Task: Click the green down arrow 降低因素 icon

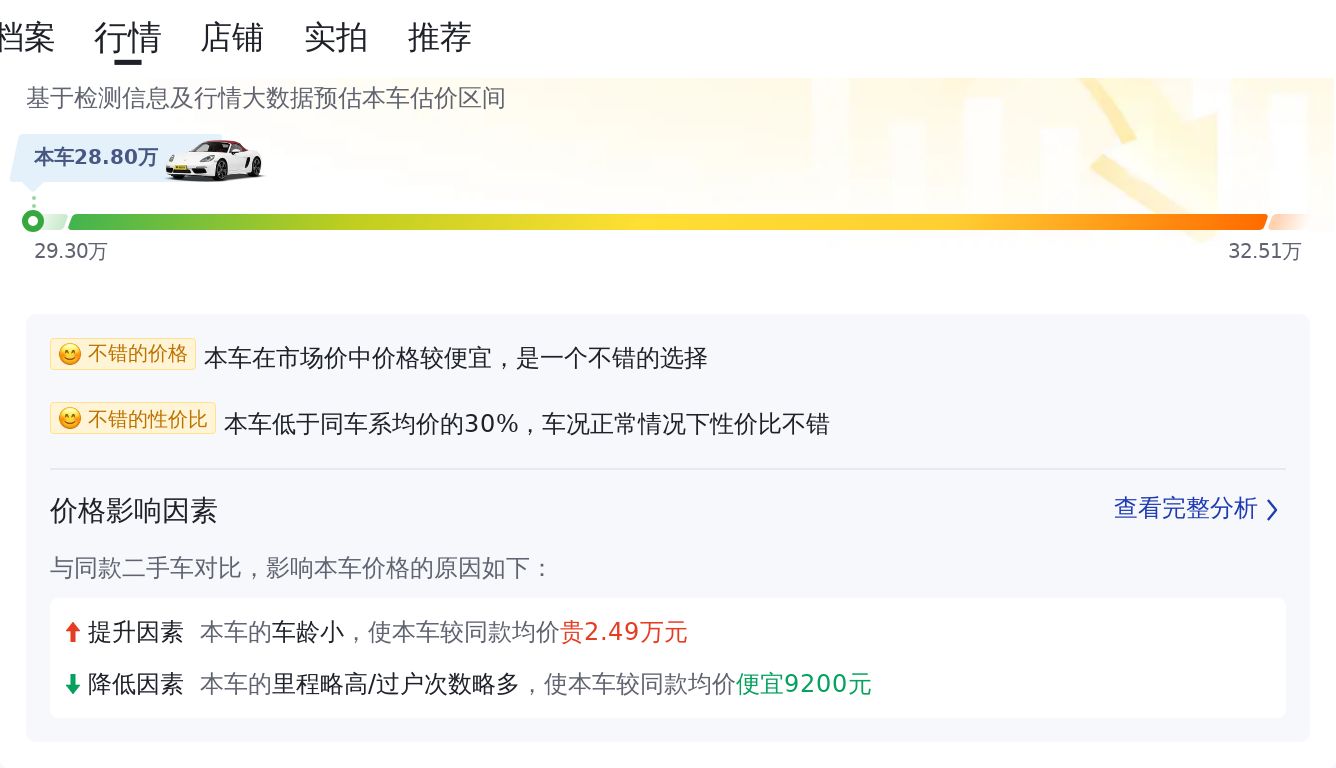Action: [72, 684]
